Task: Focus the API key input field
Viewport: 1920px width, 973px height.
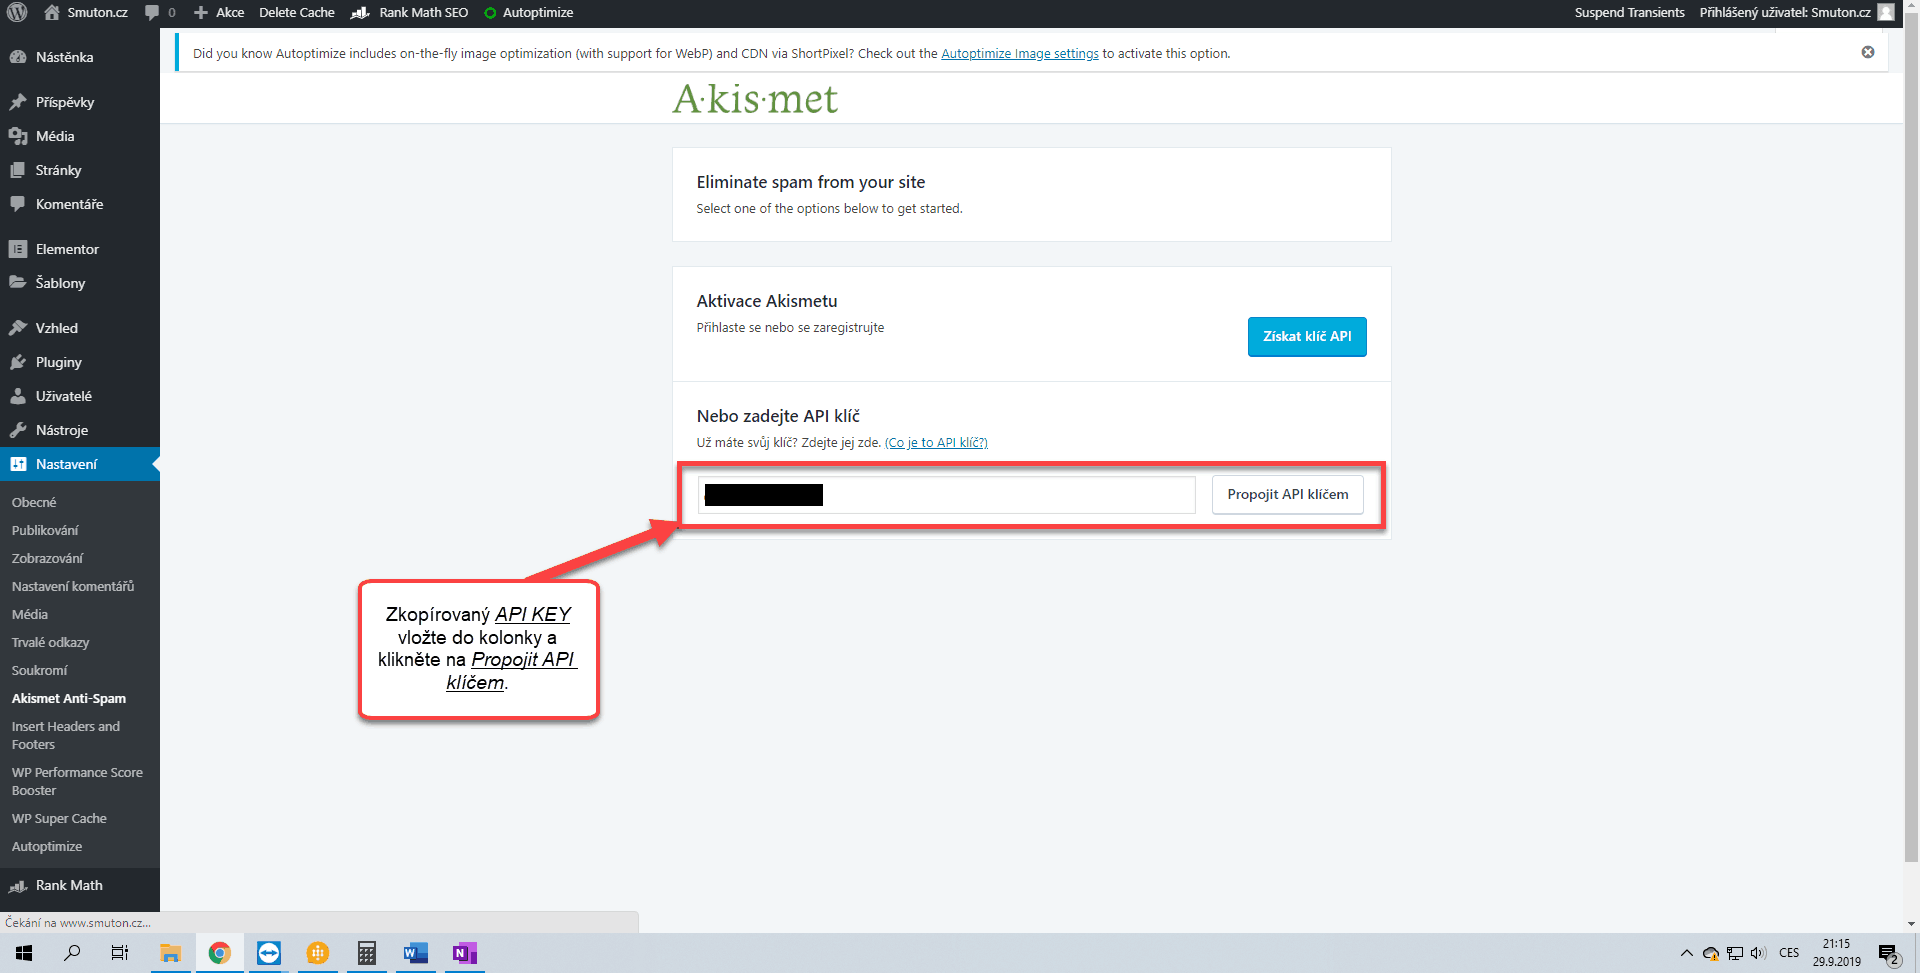Action: pos(946,495)
